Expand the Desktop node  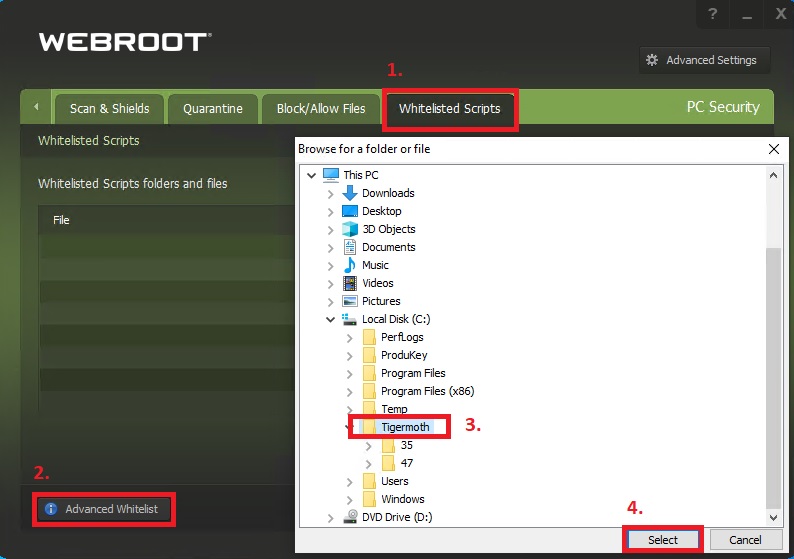pos(331,212)
